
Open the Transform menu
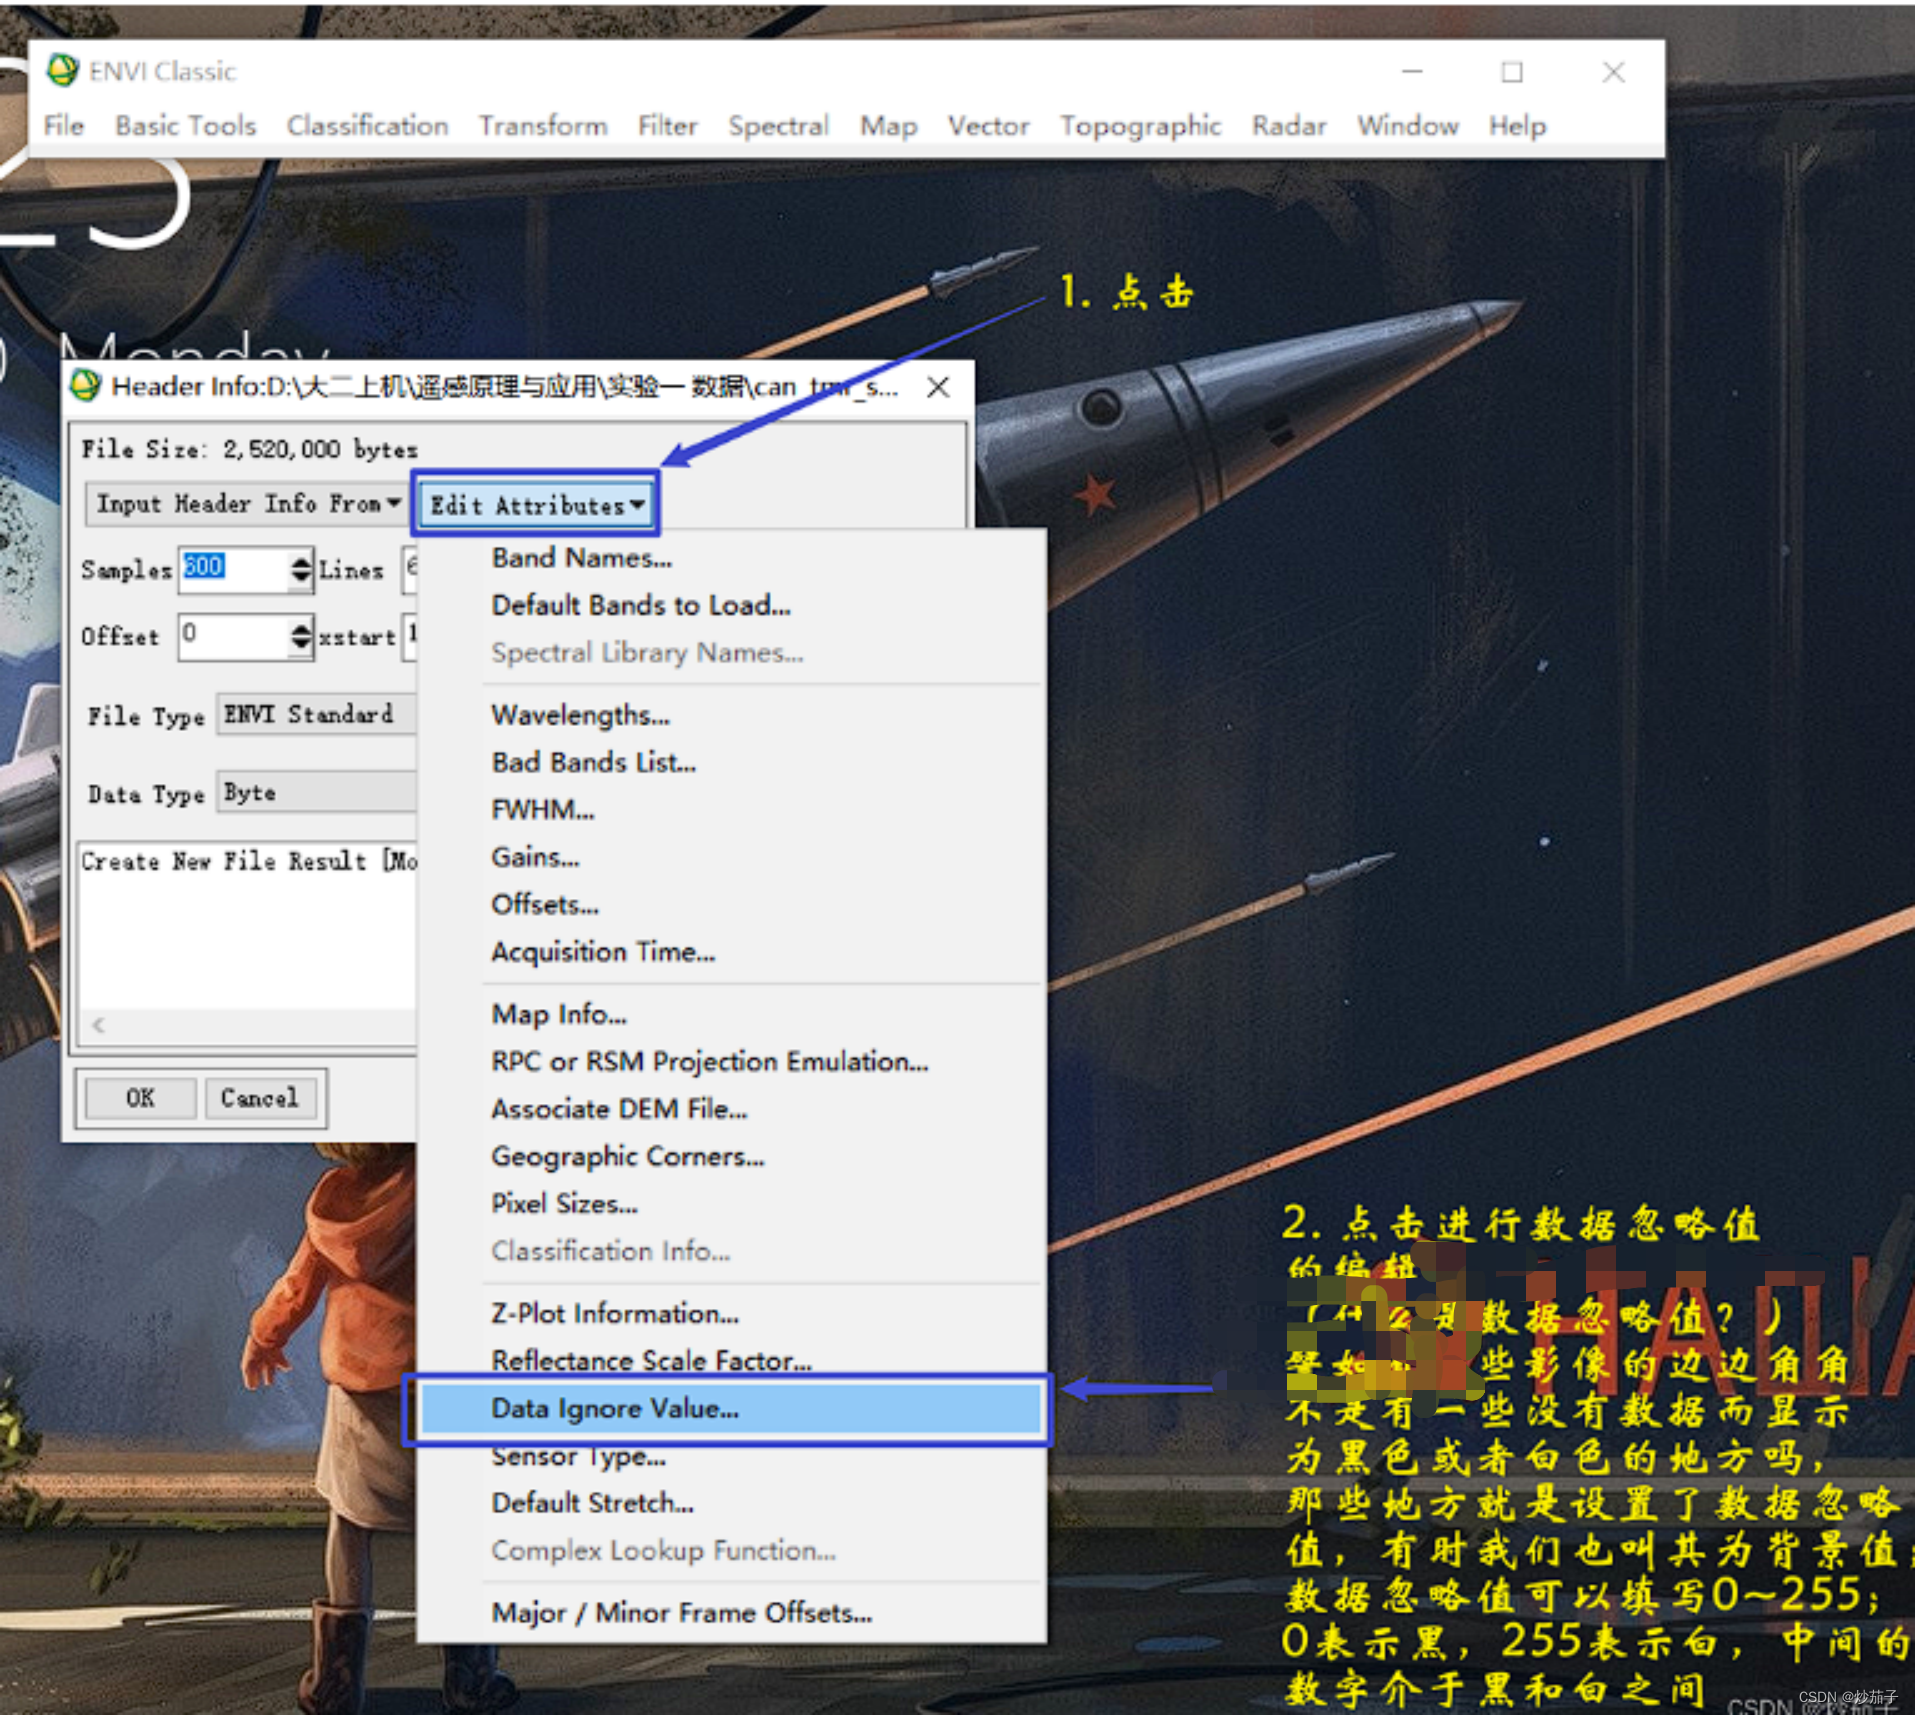pos(543,126)
